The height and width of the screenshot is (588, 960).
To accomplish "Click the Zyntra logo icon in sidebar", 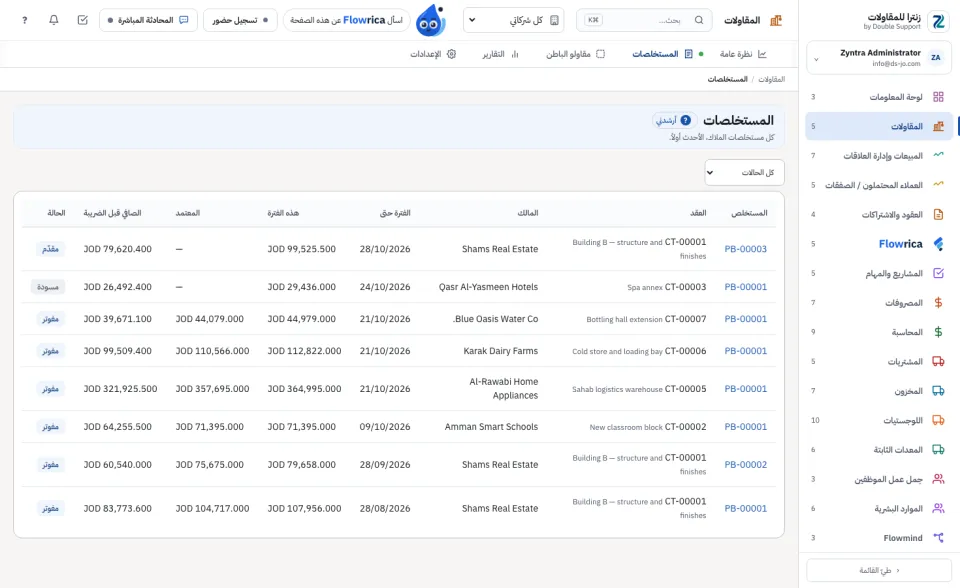I will click(938, 21).
